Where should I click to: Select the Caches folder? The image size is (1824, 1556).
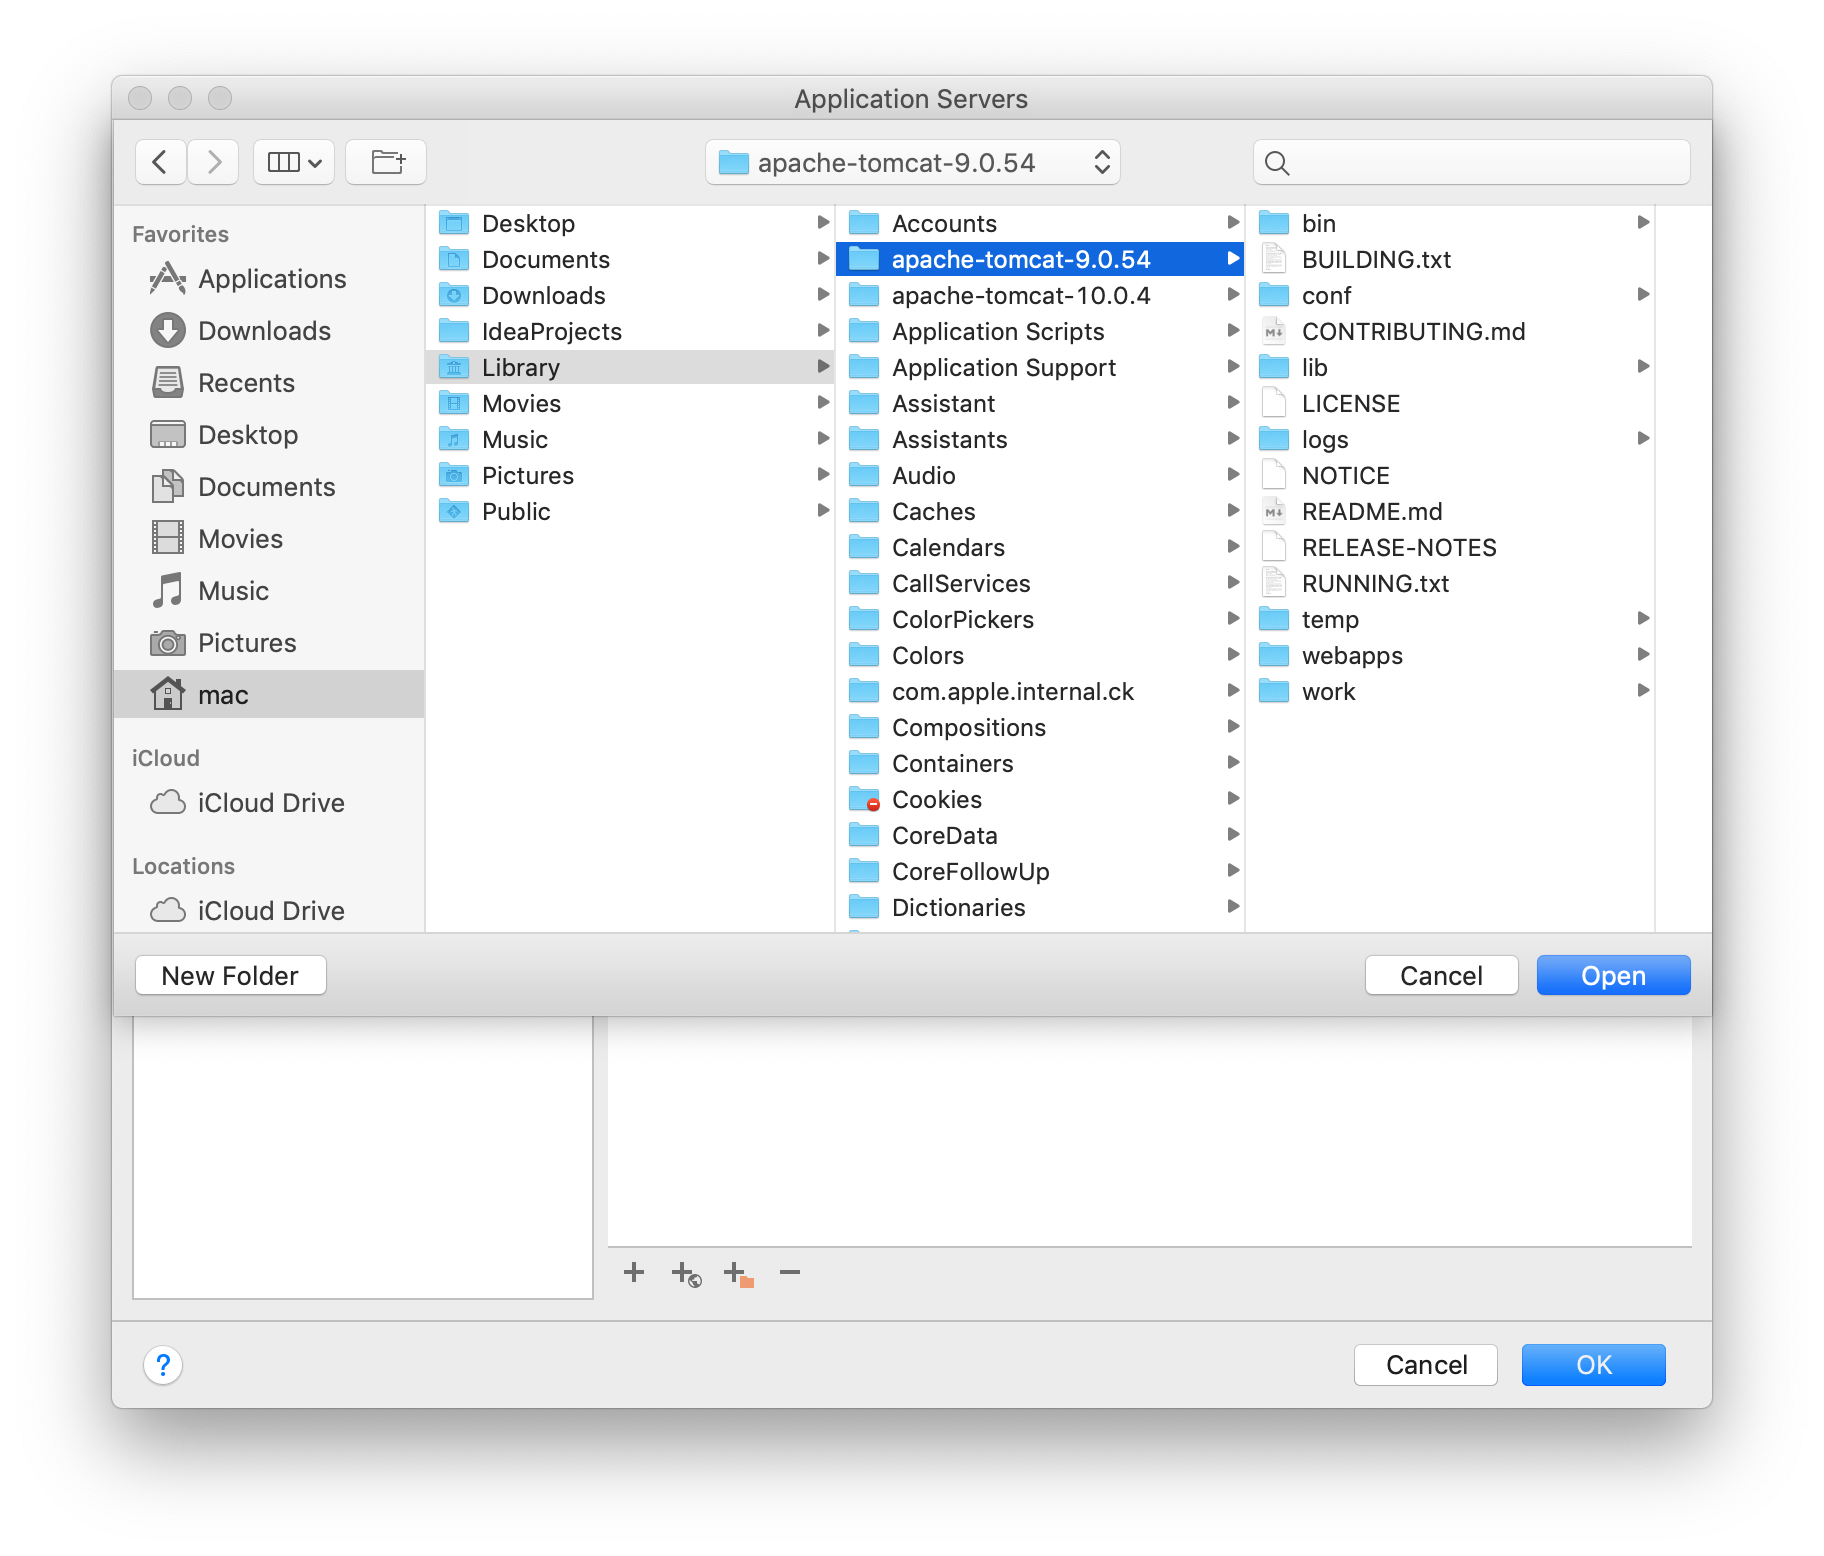pos(1040,511)
